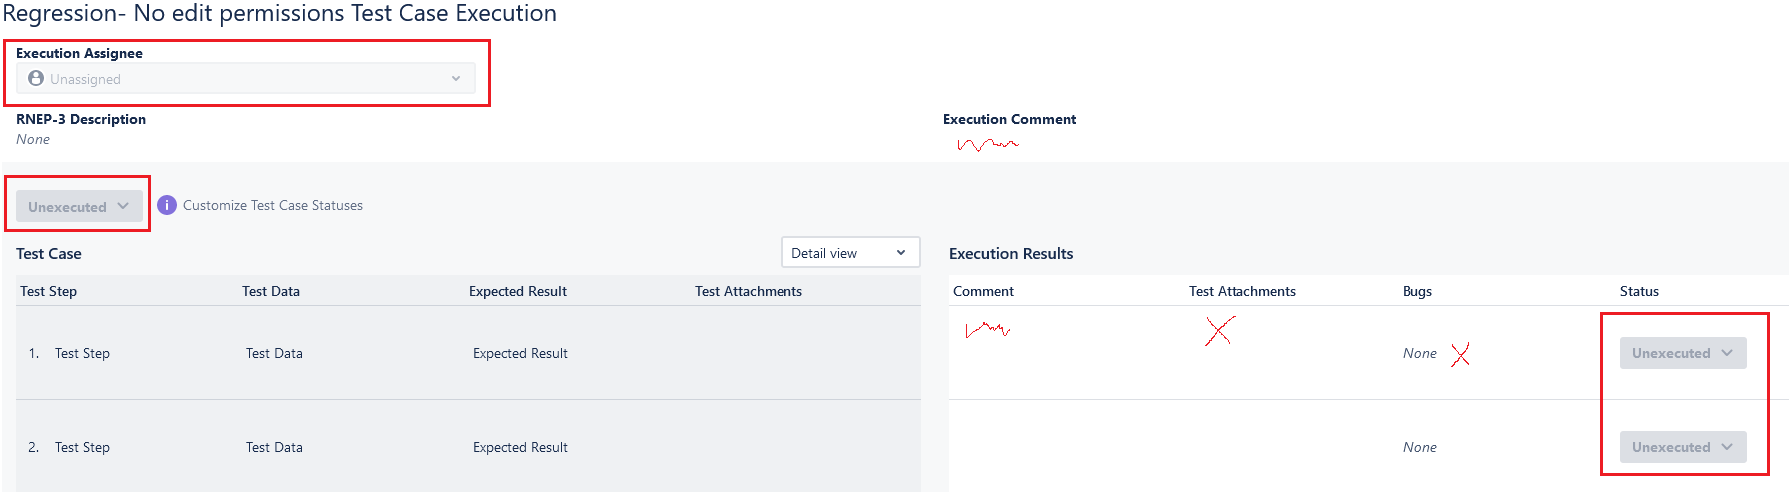
Task: Select step 1 Test Step row
Action: click(x=468, y=353)
